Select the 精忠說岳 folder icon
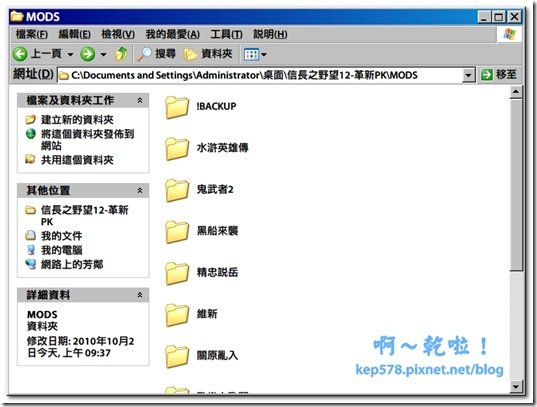 pos(177,273)
